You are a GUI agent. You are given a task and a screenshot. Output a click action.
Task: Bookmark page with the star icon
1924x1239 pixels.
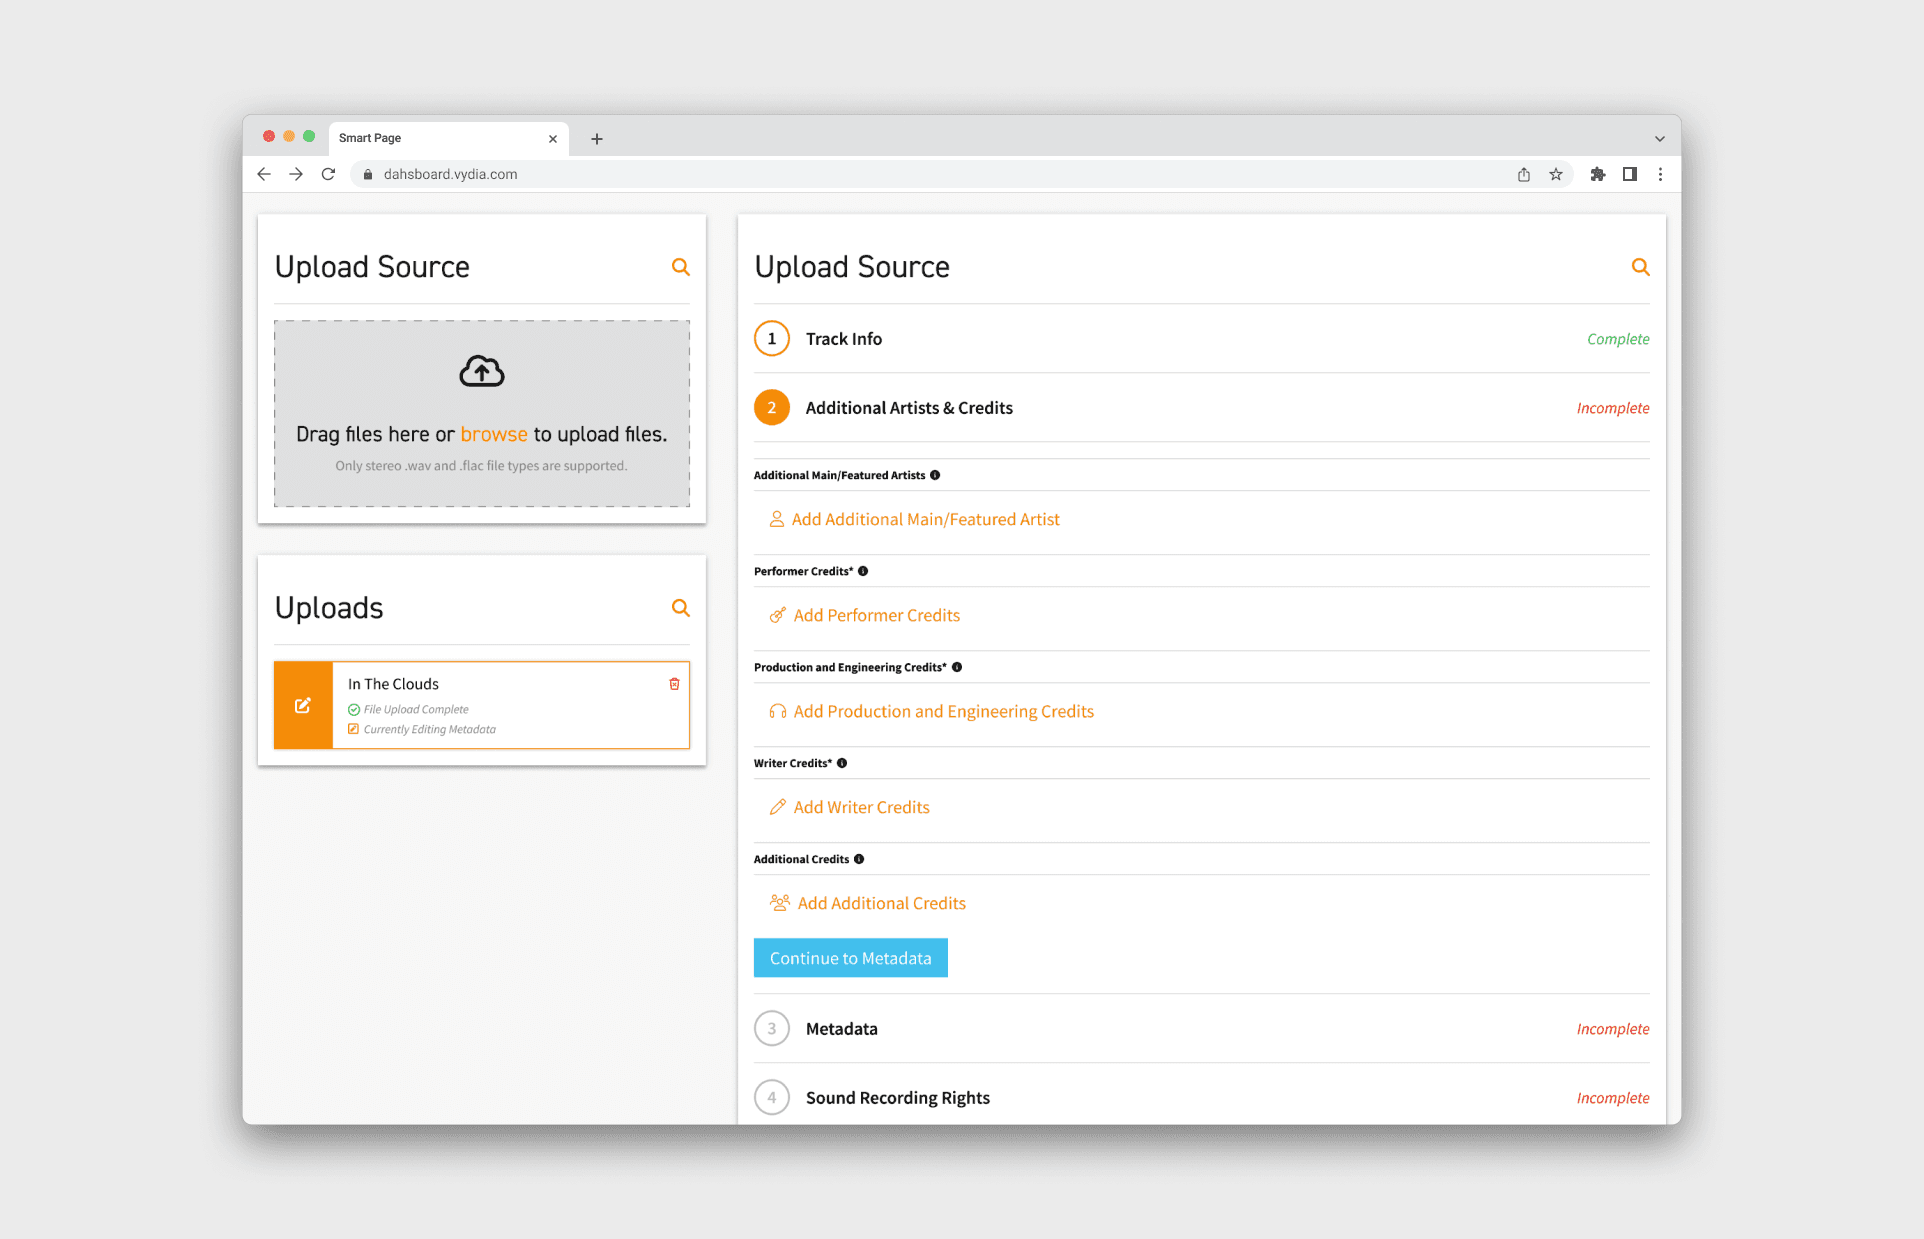tap(1556, 174)
